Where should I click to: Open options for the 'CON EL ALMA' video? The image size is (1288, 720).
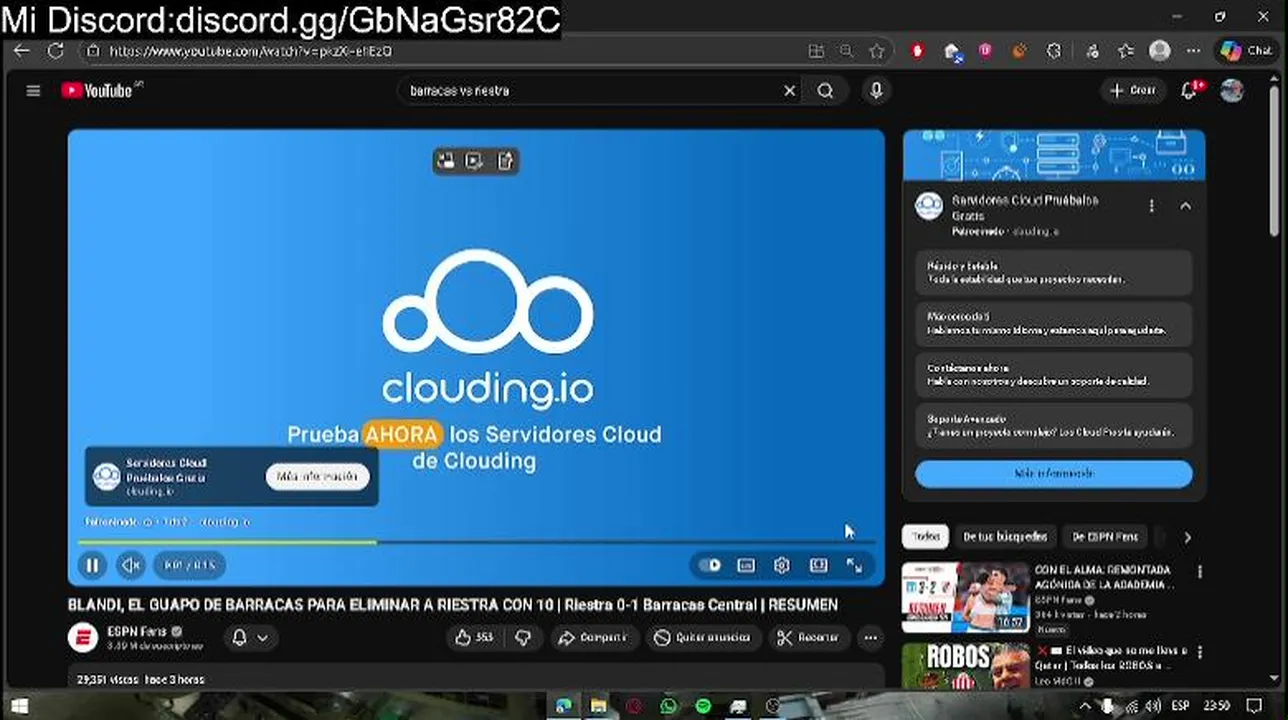click(x=1199, y=572)
